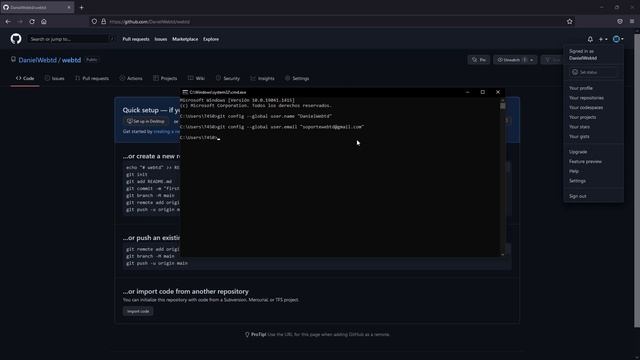Select Settings in user menu
Image resolution: width=640 pixels, height=360 pixels.
[577, 181]
